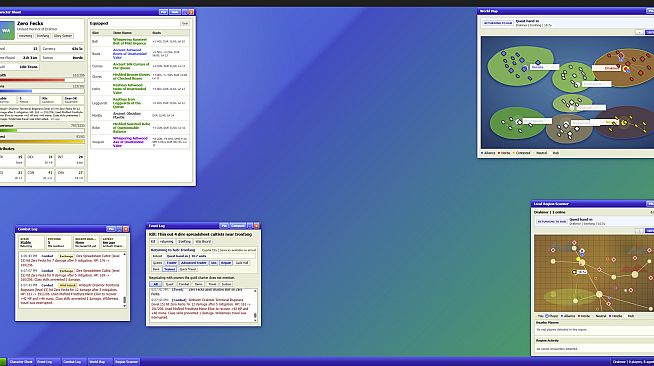This screenshot has width=654, height=366.
Task: Close the Event Log window
Action: 257,226
